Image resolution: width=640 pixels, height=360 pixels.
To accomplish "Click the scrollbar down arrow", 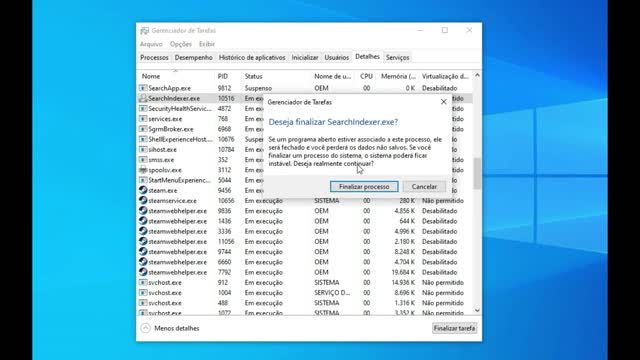I will (477, 311).
